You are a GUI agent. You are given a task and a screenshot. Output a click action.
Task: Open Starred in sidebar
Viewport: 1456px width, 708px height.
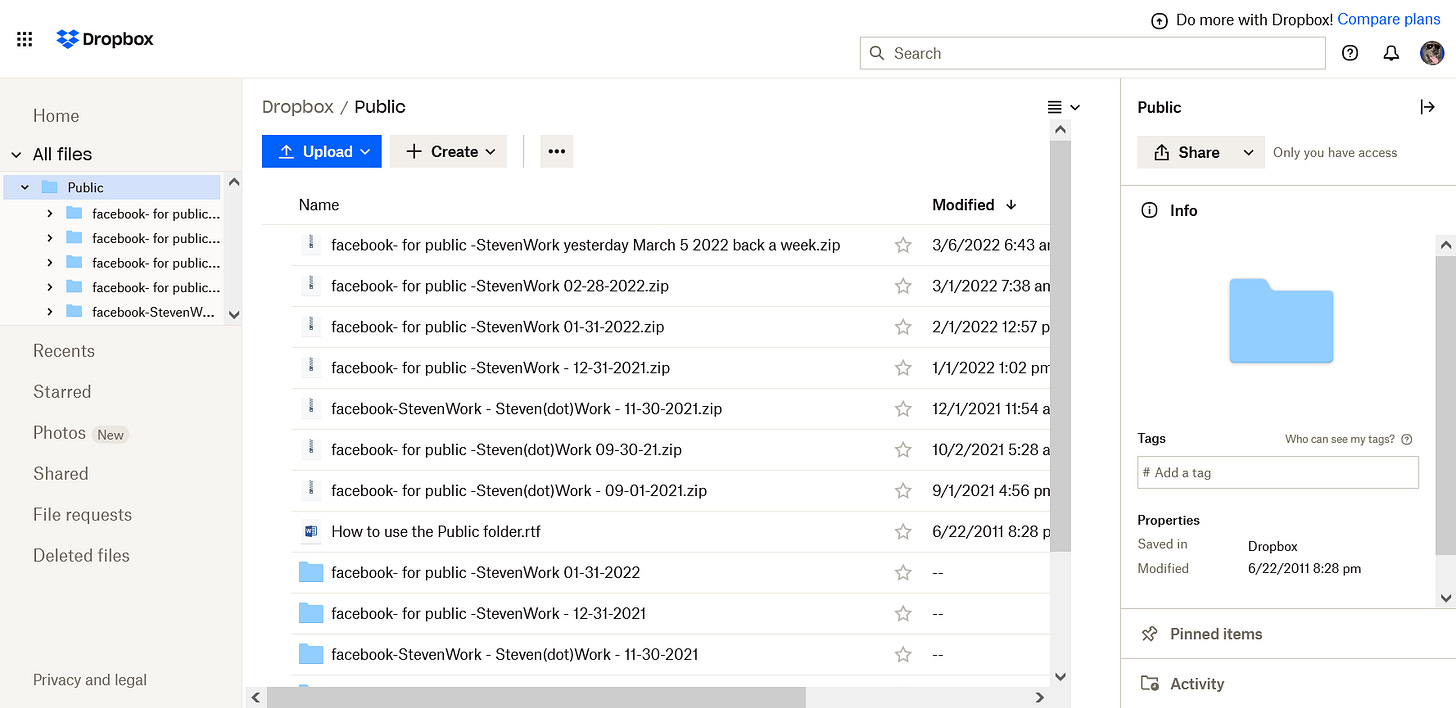62,392
